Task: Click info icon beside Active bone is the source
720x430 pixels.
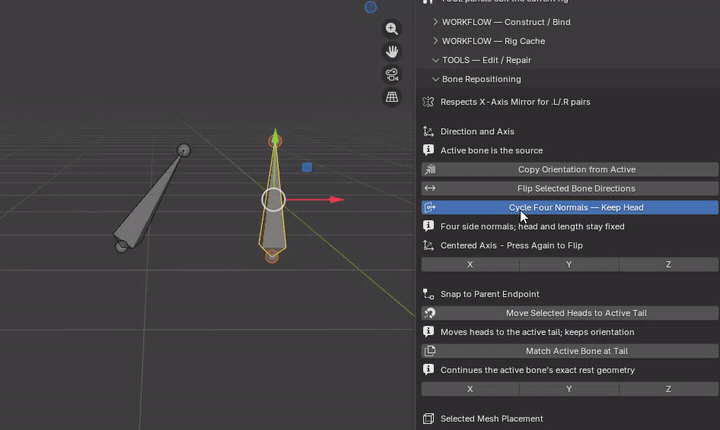Action: (x=428, y=150)
